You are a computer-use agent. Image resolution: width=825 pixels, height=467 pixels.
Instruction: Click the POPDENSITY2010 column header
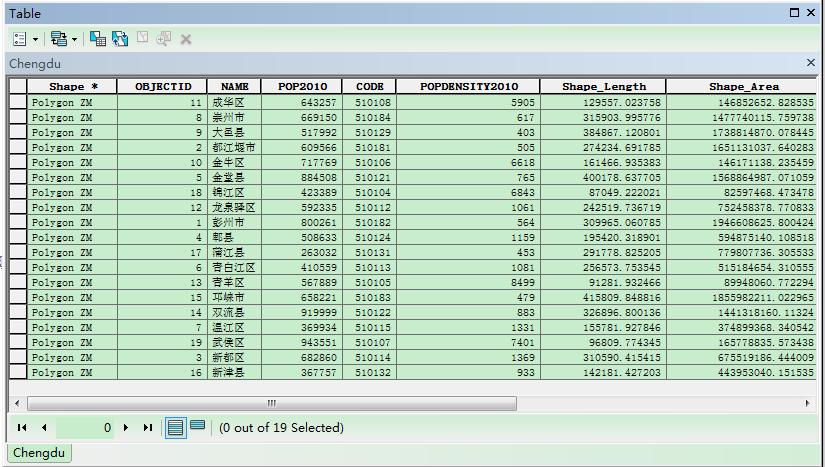(468, 86)
